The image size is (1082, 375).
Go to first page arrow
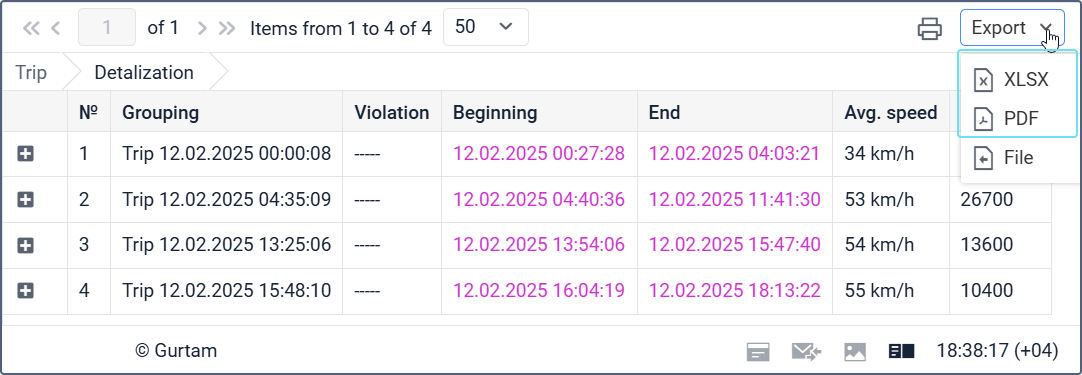coord(32,28)
